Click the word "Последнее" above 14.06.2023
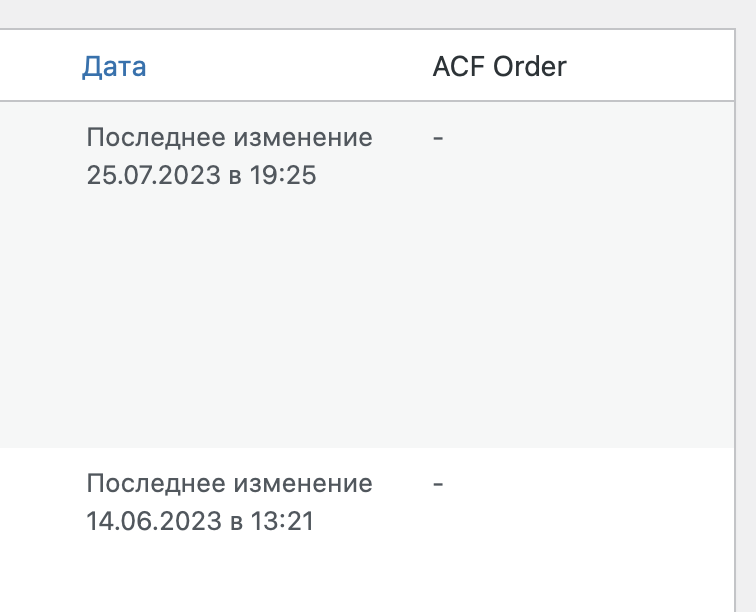Viewport: 756px width, 612px height. (155, 484)
